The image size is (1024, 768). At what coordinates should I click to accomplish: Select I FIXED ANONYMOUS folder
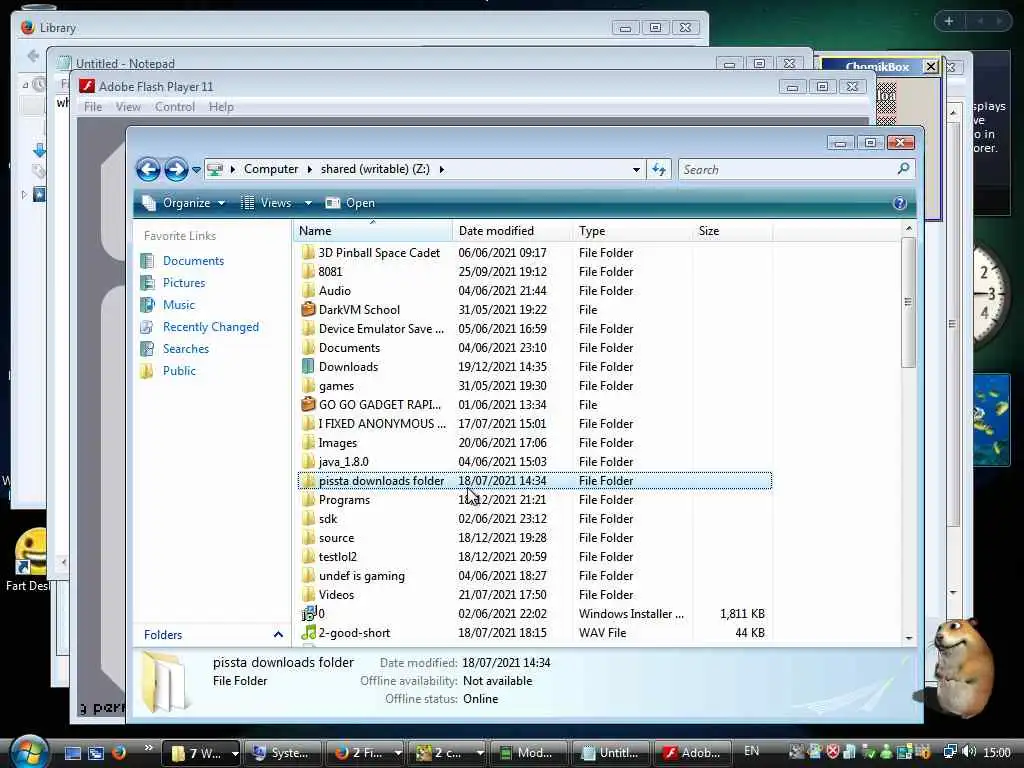coord(382,423)
